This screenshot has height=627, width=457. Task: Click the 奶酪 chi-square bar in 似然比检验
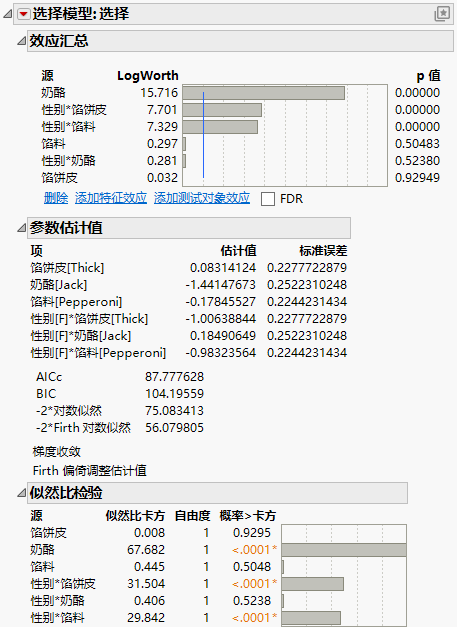[x=344, y=550]
